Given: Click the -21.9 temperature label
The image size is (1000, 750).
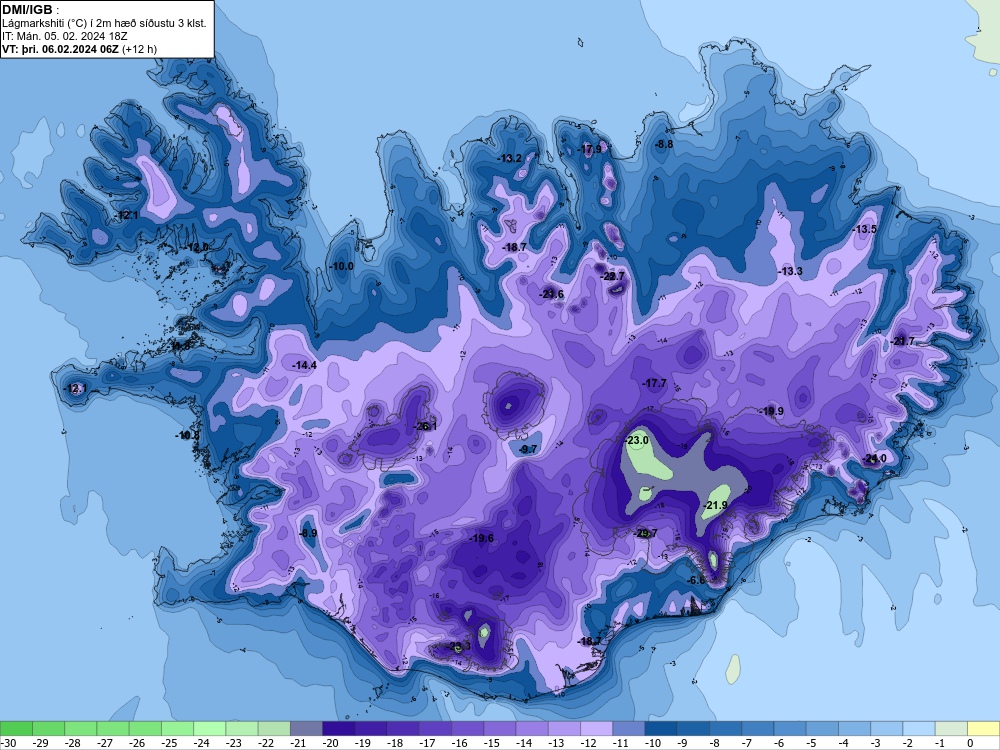Looking at the screenshot, I should pos(716,505).
